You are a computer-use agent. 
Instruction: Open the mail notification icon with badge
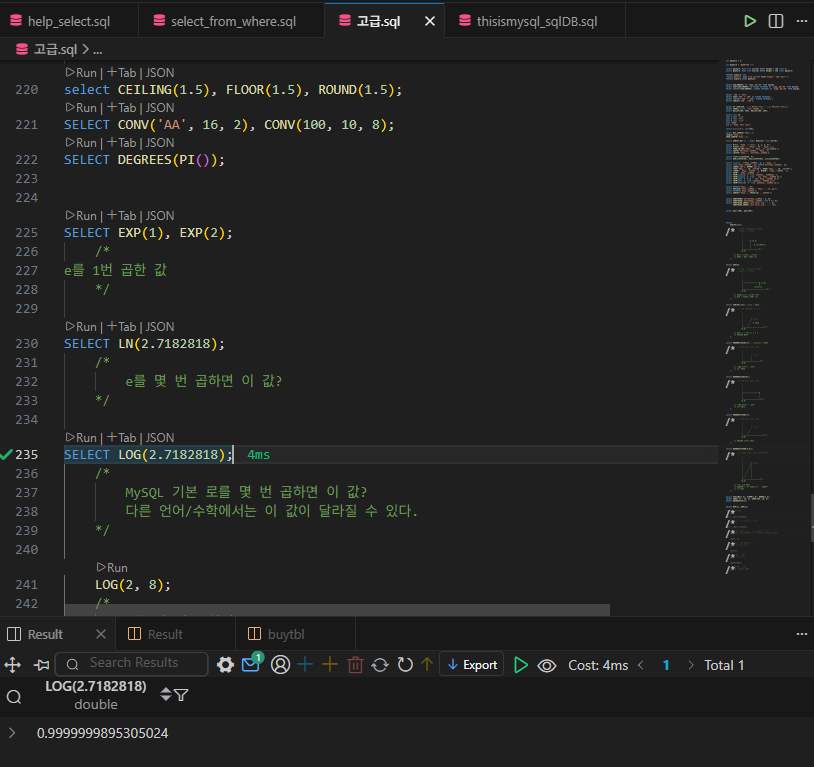point(251,664)
